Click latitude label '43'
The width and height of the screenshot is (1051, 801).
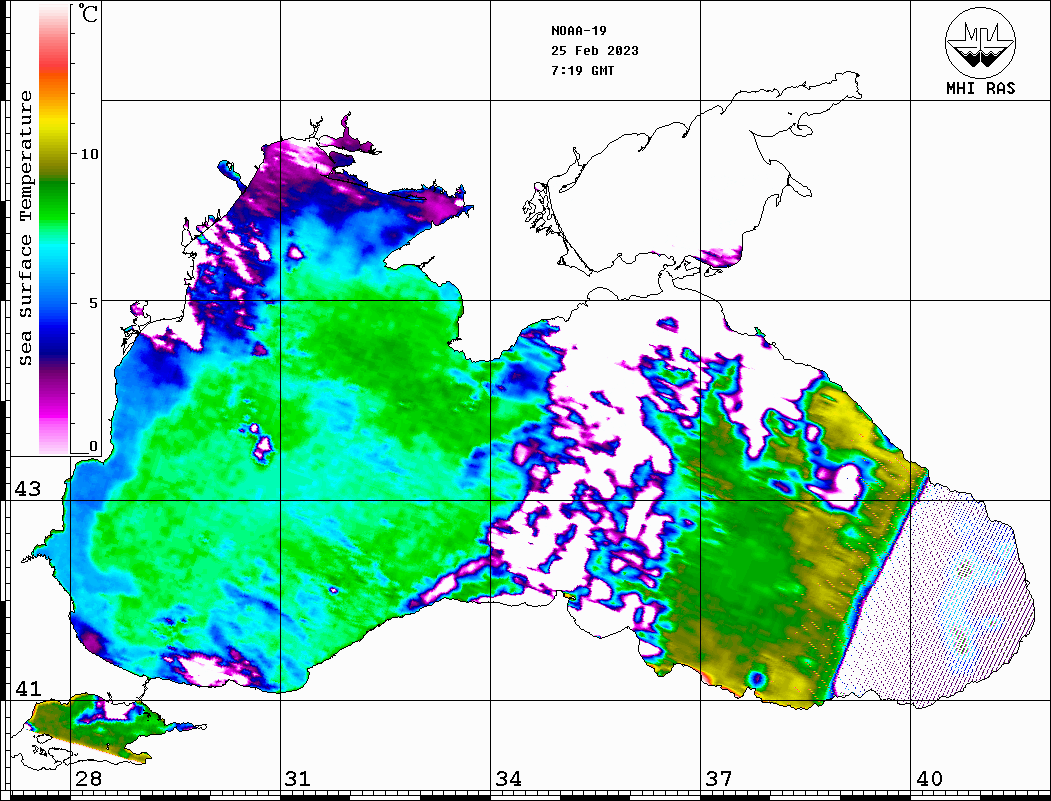[28, 489]
